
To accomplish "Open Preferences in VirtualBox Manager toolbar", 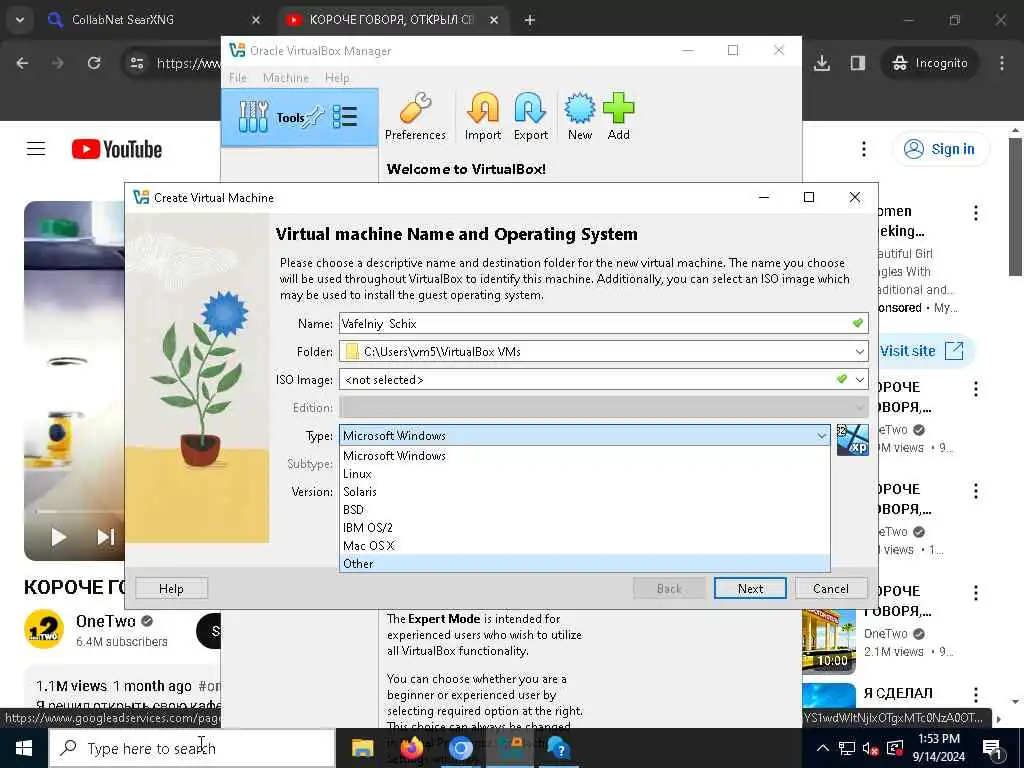I will pyautogui.click(x=415, y=117).
